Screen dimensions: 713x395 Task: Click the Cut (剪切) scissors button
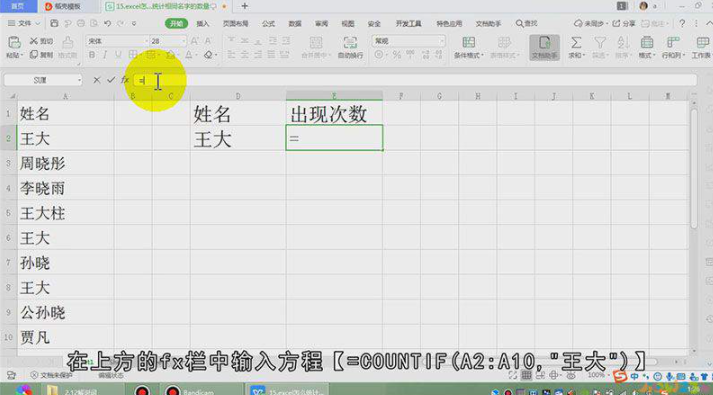(41, 41)
